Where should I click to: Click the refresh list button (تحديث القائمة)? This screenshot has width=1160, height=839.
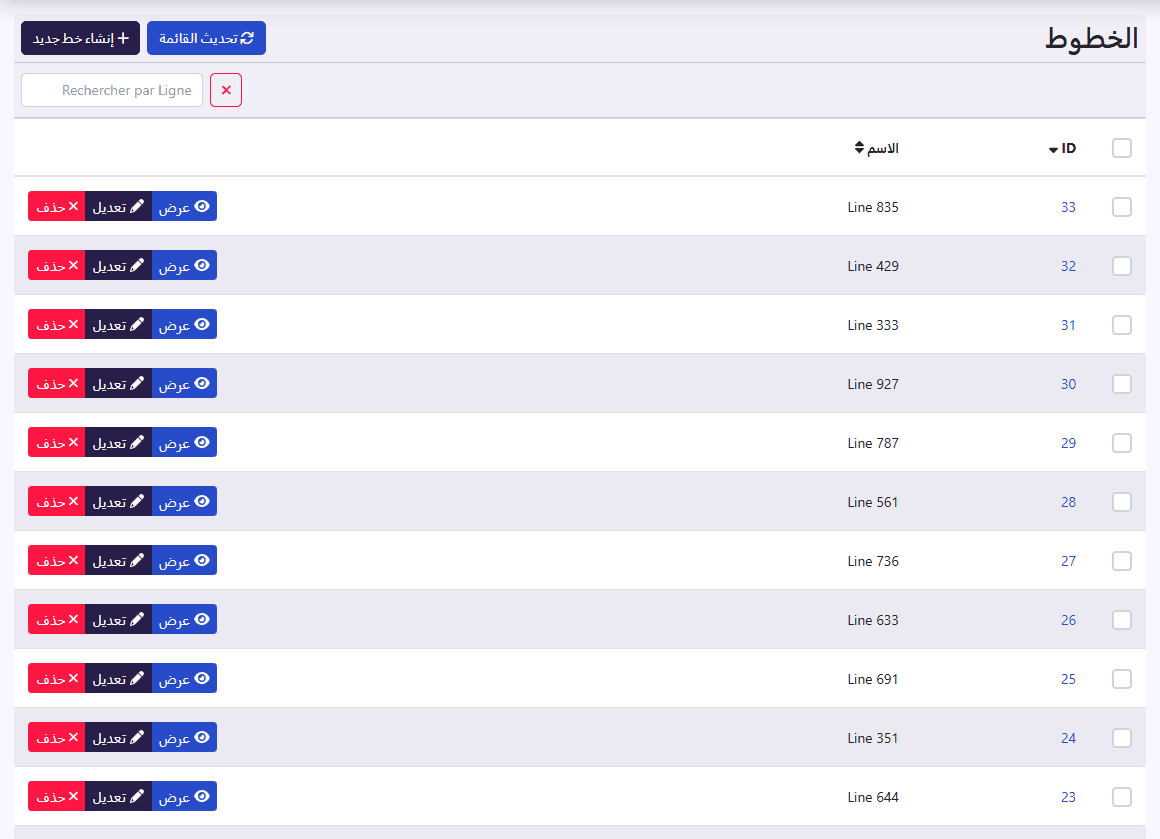[206, 38]
